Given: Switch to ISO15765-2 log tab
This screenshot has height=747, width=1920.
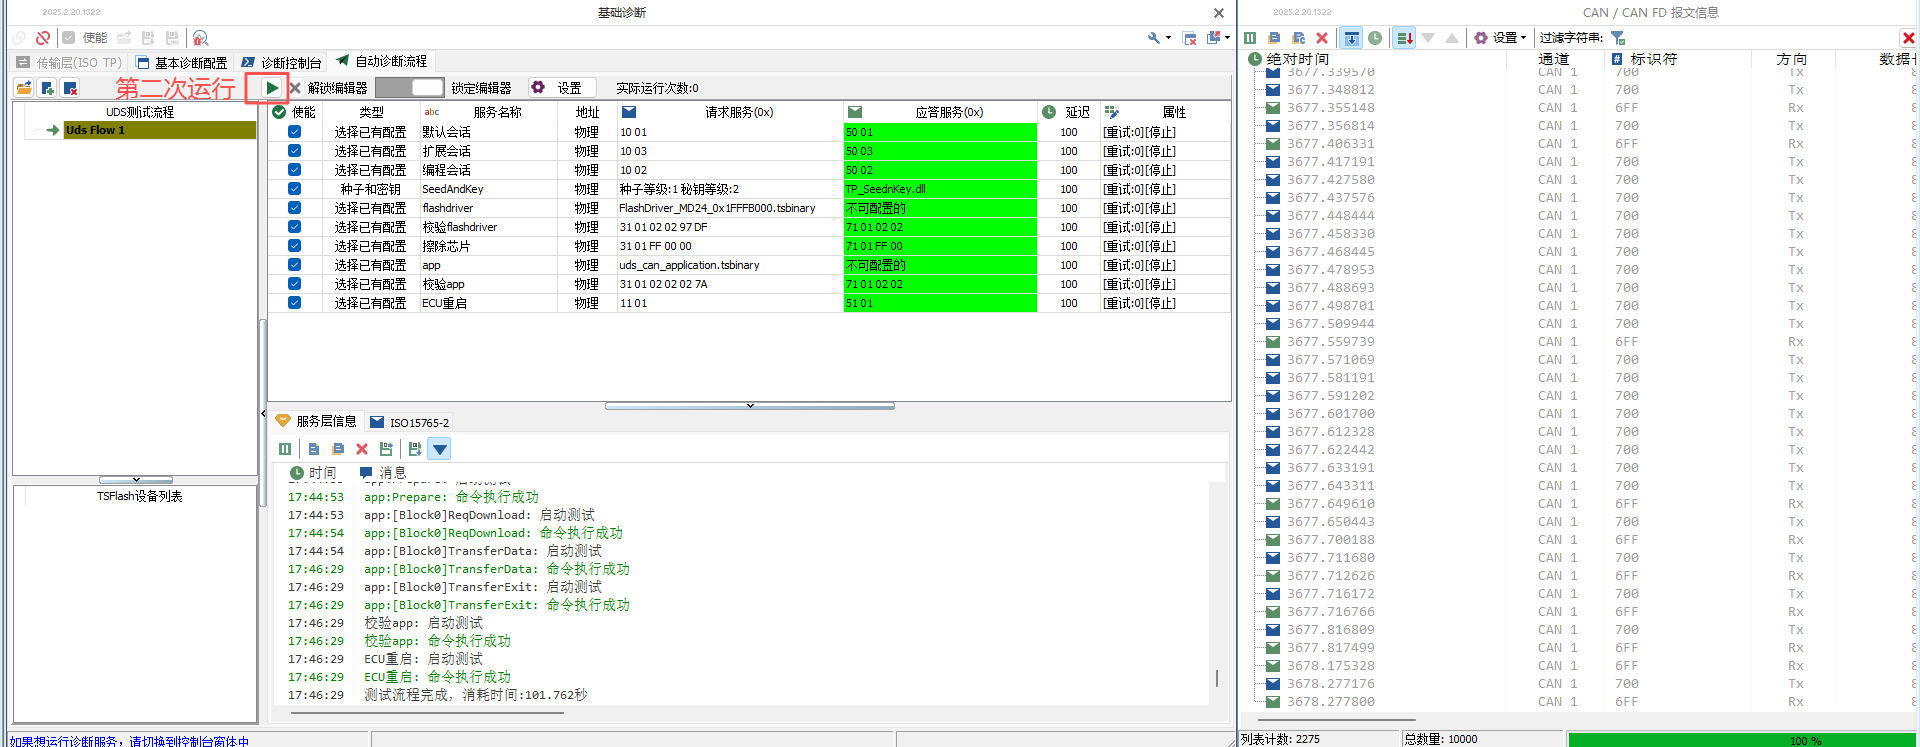Looking at the screenshot, I should (410, 423).
